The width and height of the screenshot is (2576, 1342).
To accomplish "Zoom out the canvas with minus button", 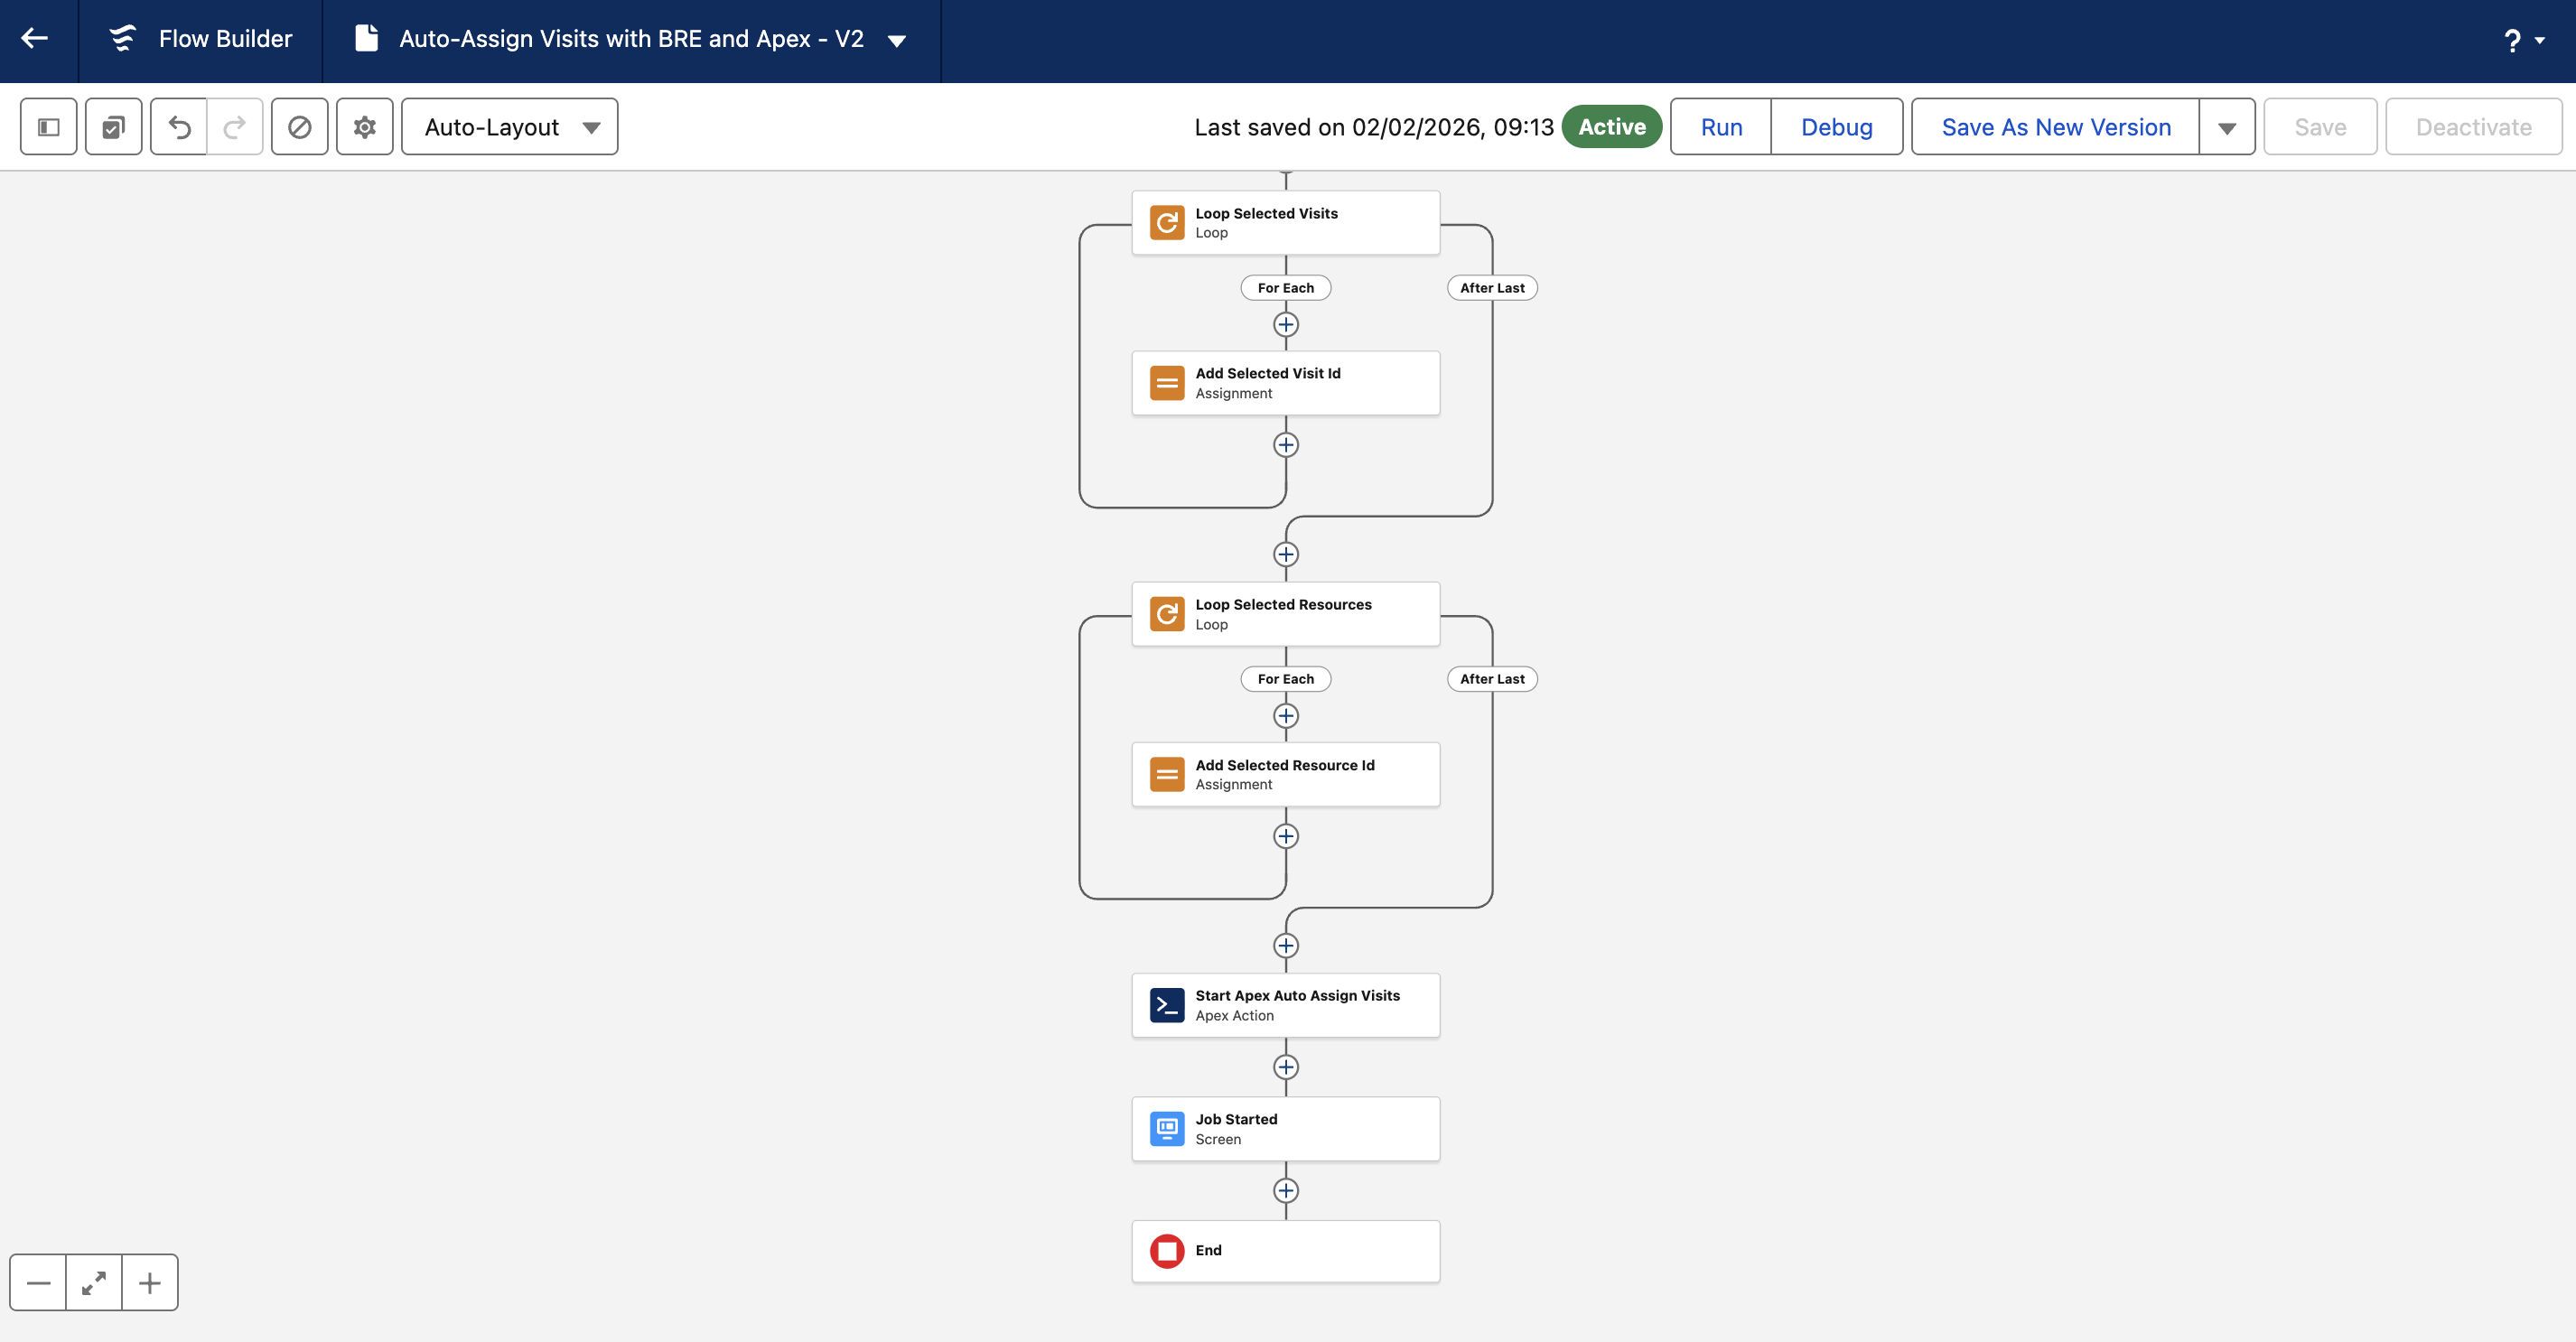I will pos(38,1283).
